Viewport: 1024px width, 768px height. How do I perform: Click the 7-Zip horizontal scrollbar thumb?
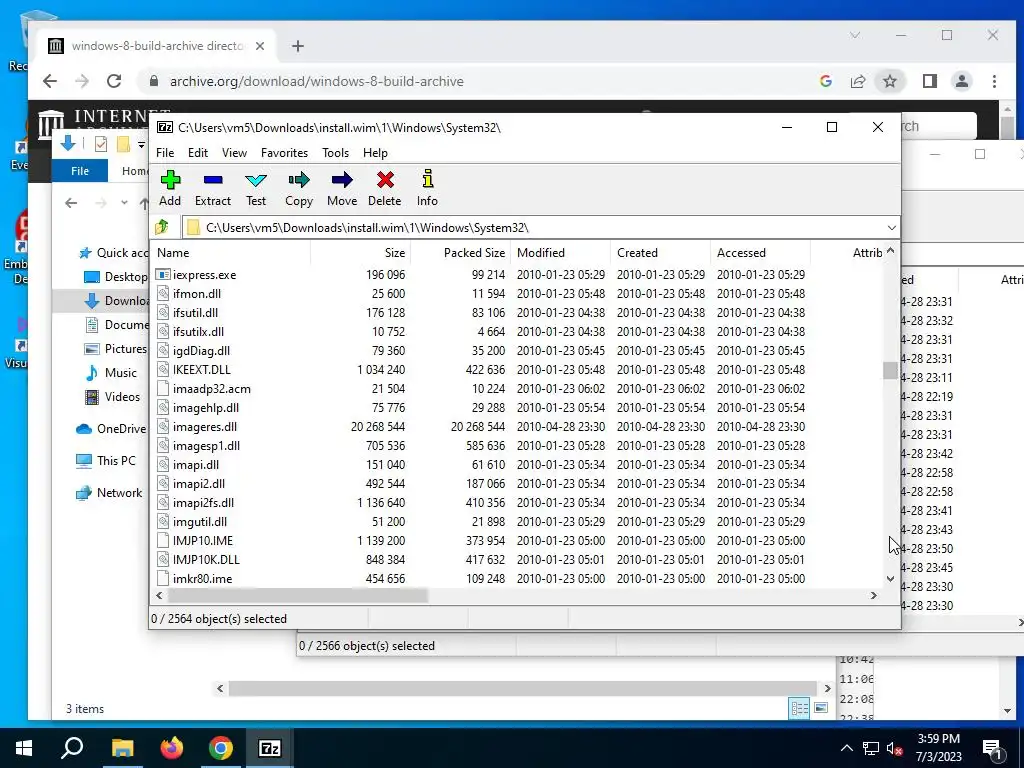[298, 596]
